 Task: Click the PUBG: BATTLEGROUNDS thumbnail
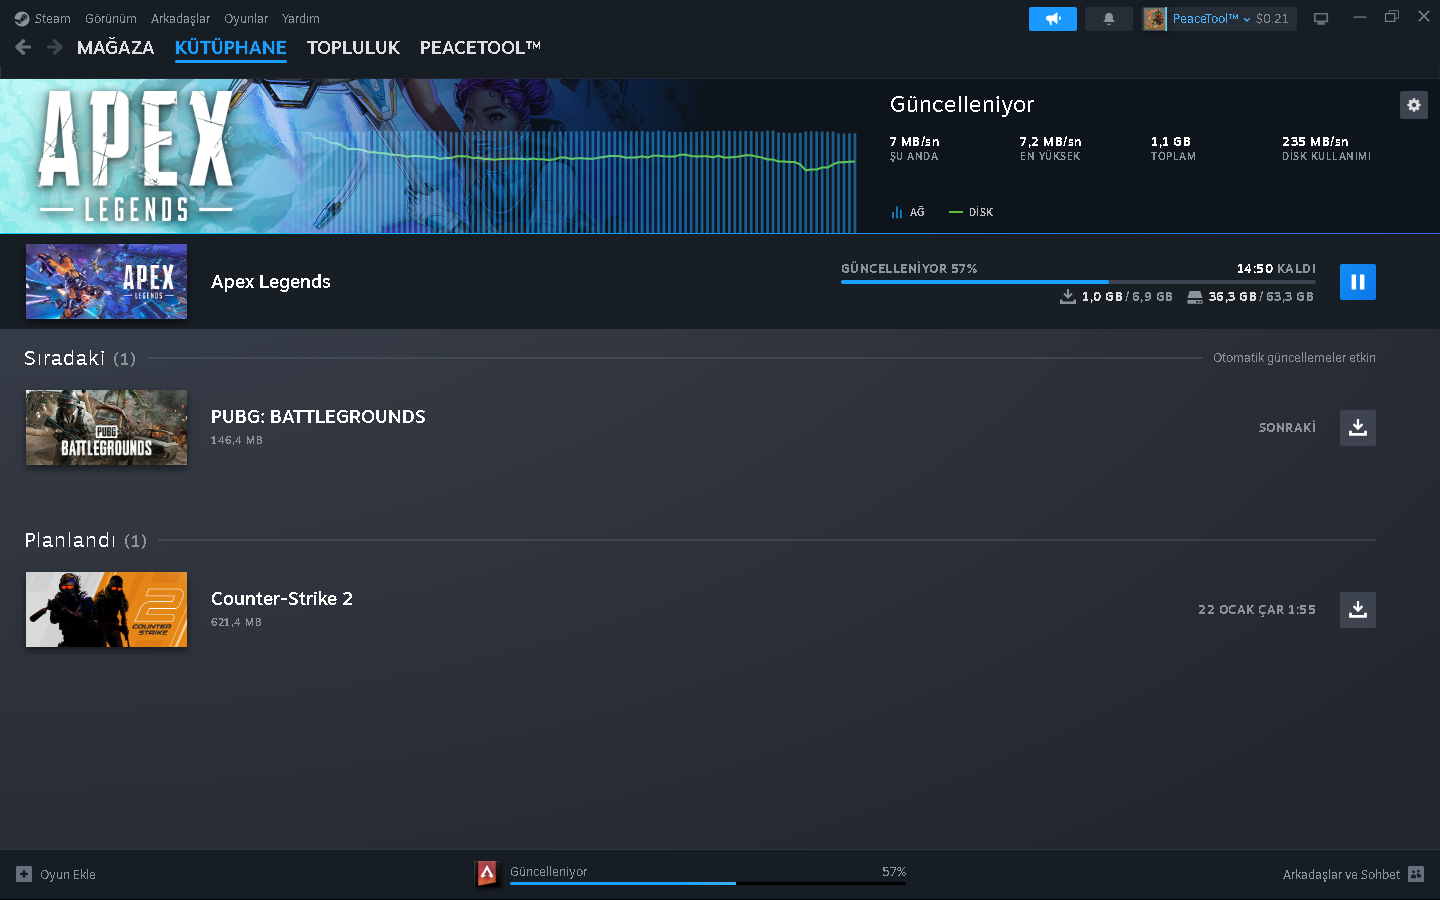(x=106, y=428)
